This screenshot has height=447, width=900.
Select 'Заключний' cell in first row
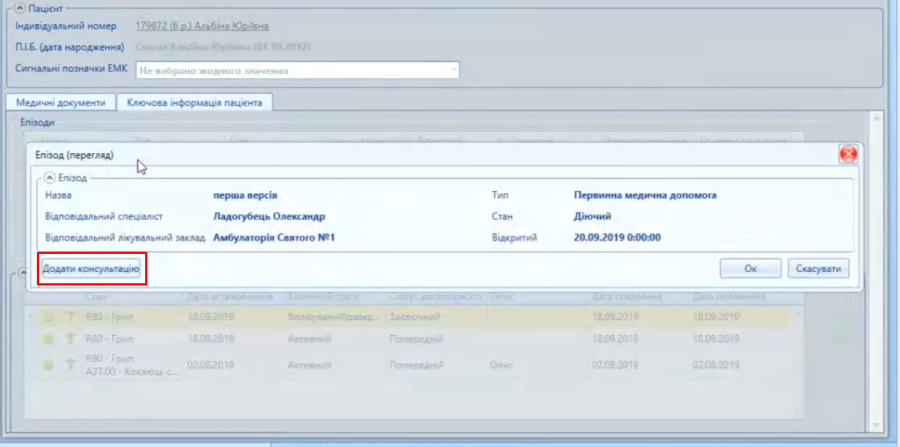(x=414, y=317)
